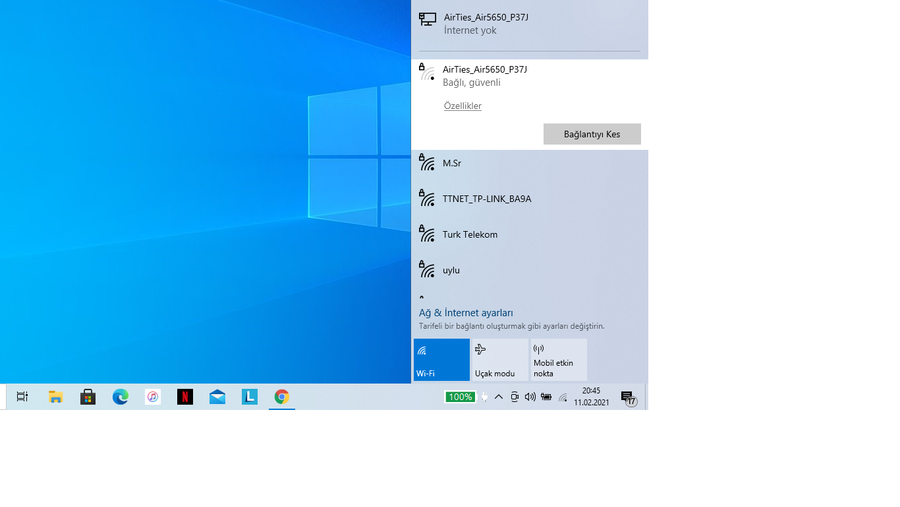Screen dimensions: 900x507
Task: Open the Action Center notifications icon
Action: click(x=629, y=397)
